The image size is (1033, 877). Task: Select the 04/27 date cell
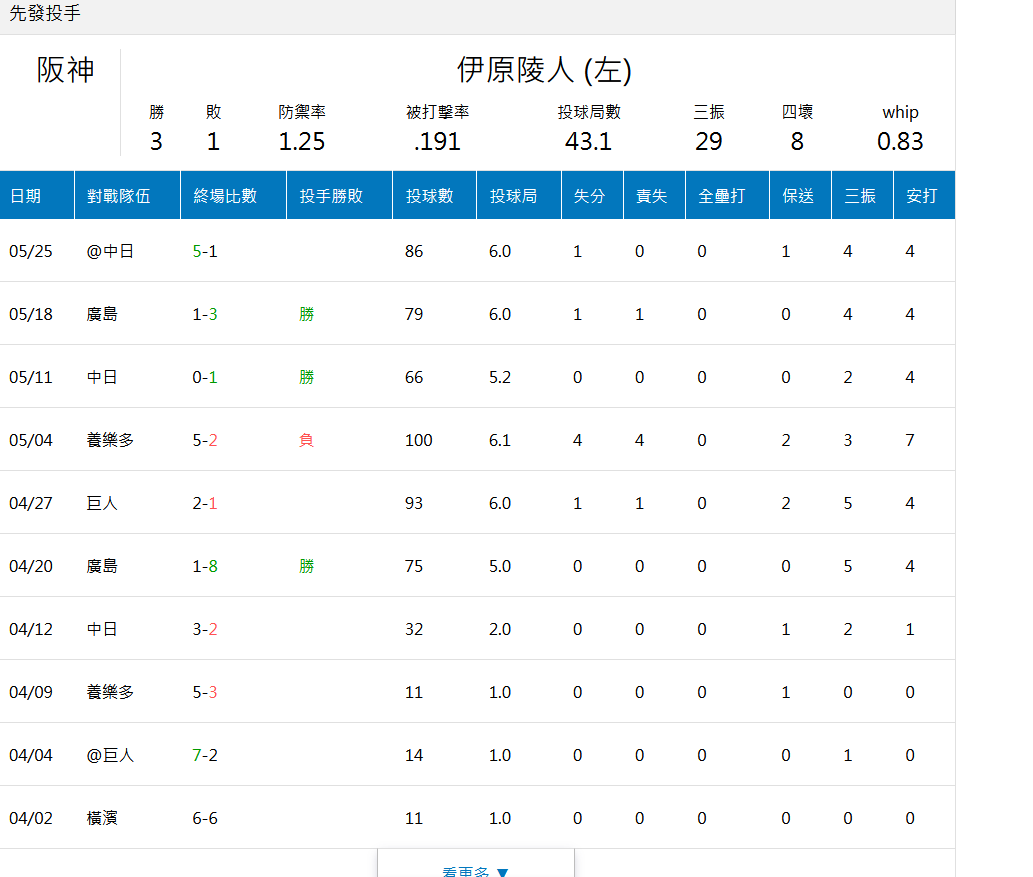coord(31,503)
